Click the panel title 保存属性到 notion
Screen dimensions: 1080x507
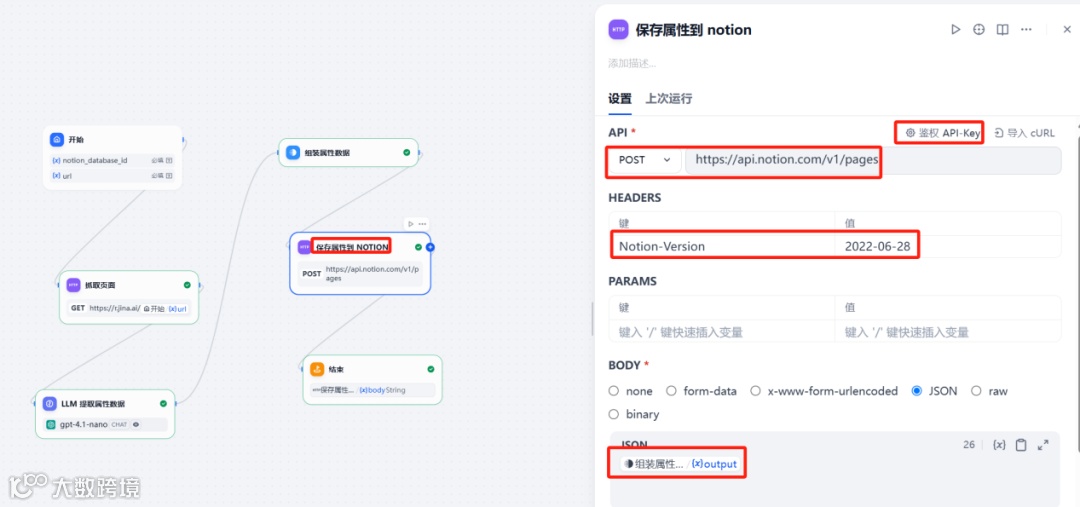tap(694, 30)
